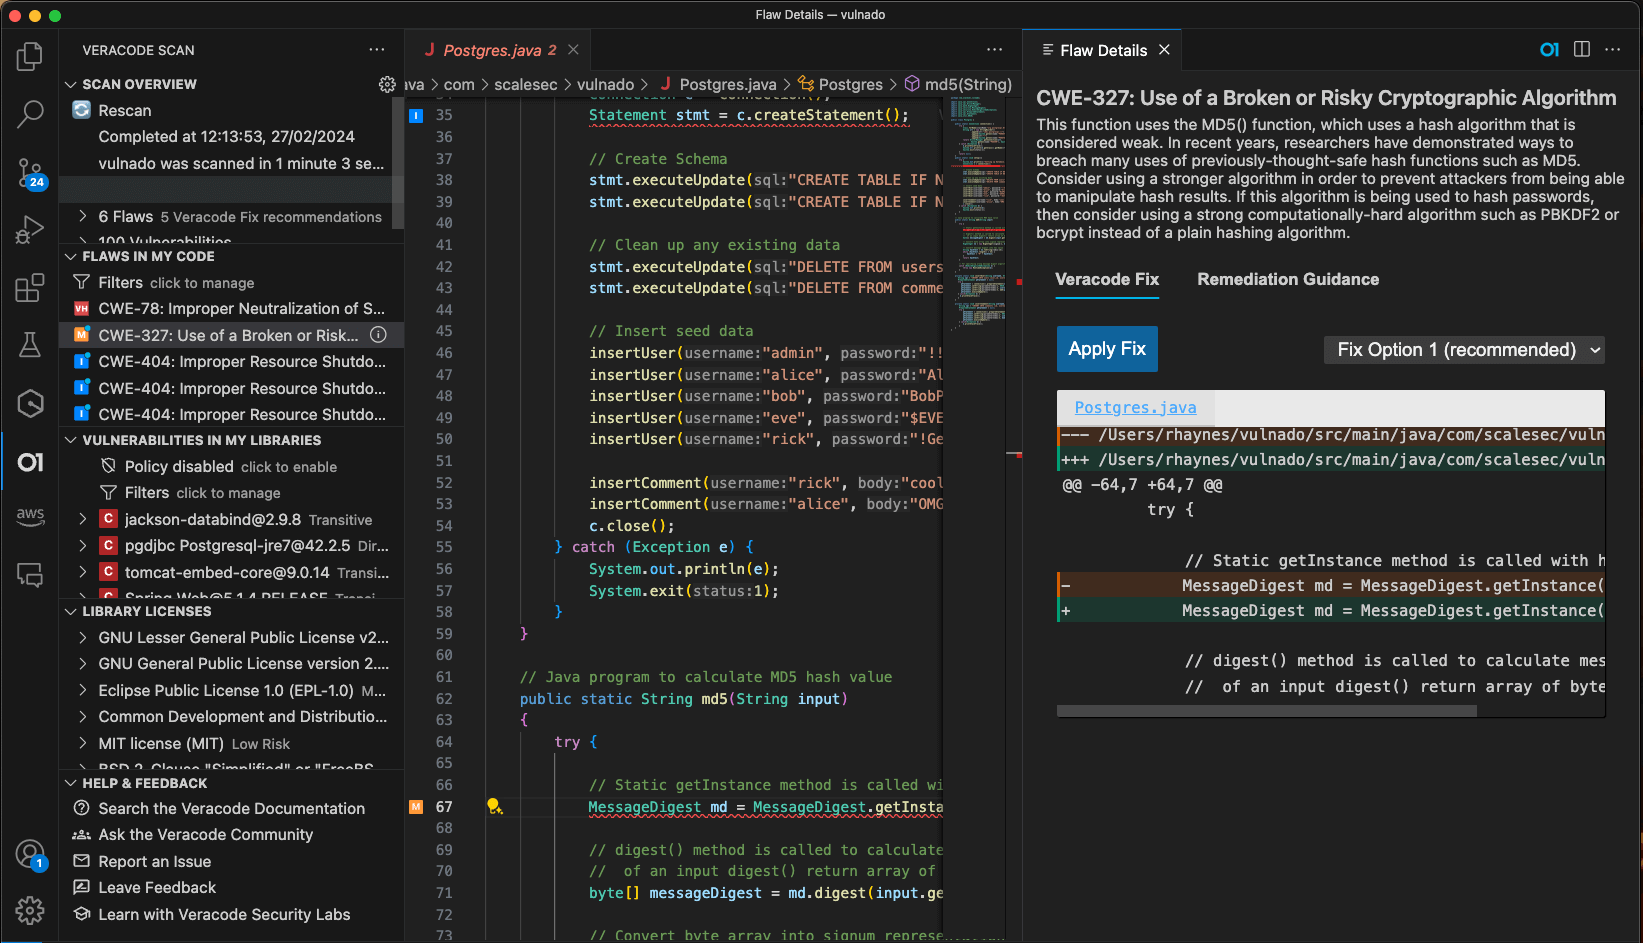Select the Testing beaker icon
The image size is (1643, 943).
(30, 345)
